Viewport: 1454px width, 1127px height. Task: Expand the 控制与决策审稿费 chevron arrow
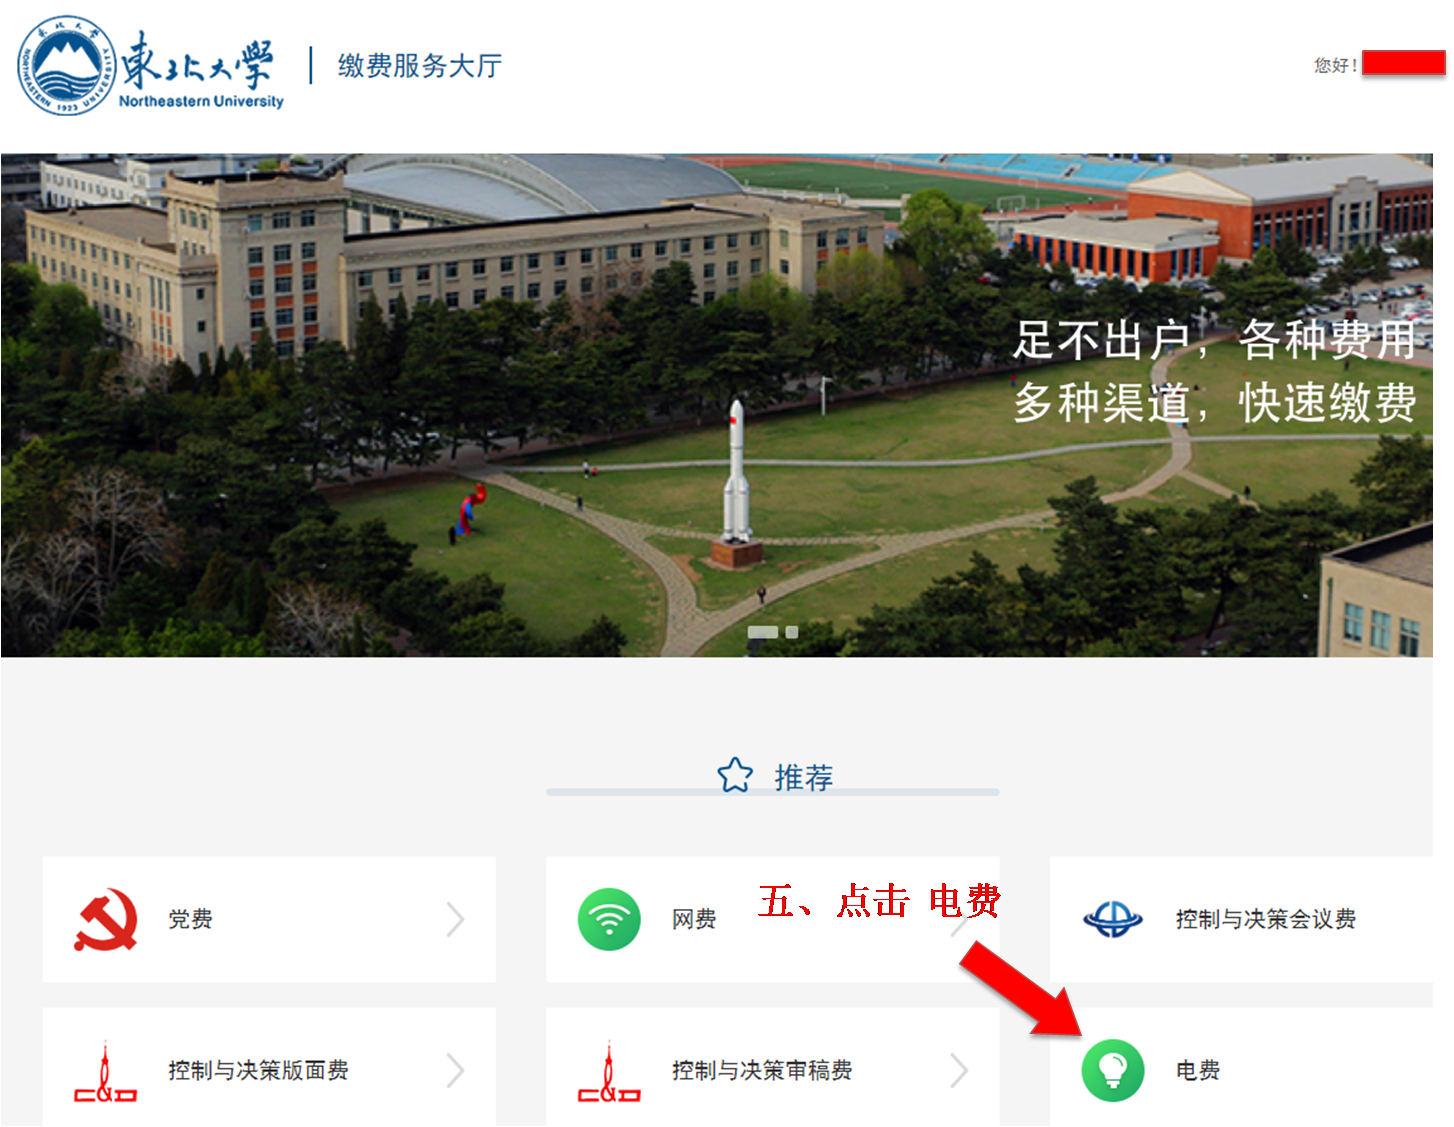tap(959, 1070)
